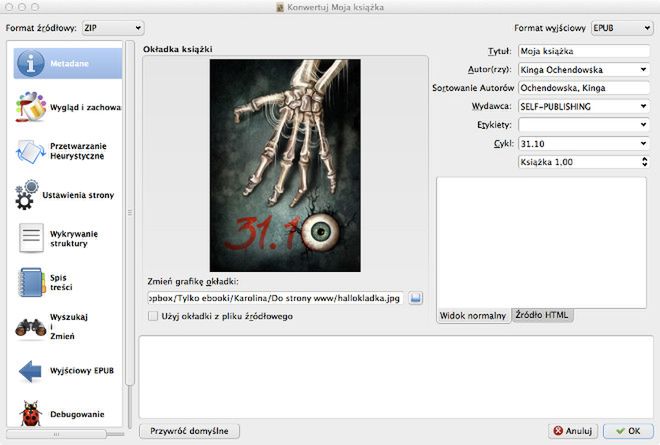
Task: Open Debugowanie ladybug icon
Action: 30,414
